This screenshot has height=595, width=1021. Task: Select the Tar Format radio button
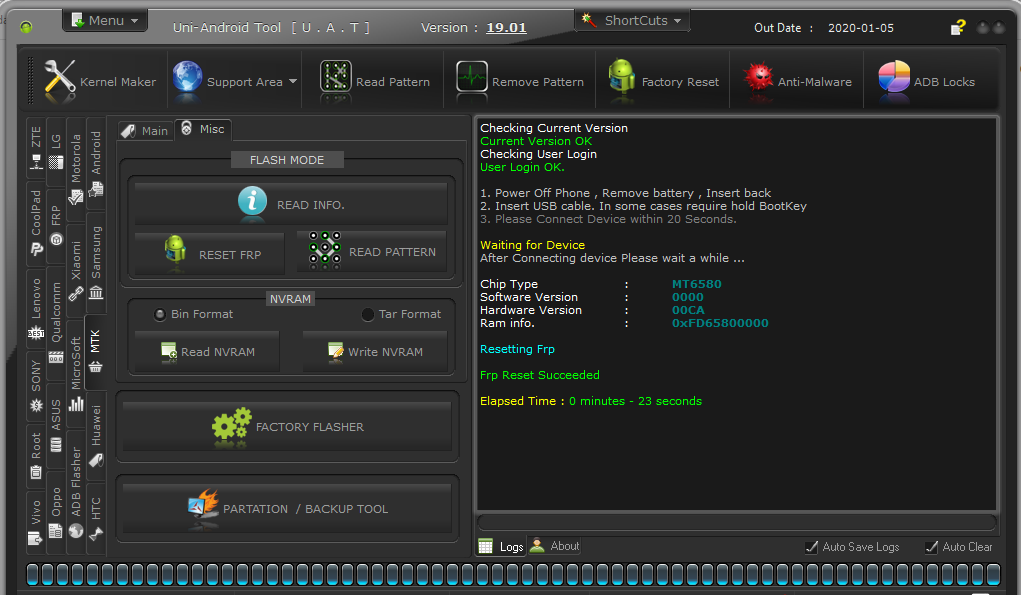coord(368,314)
